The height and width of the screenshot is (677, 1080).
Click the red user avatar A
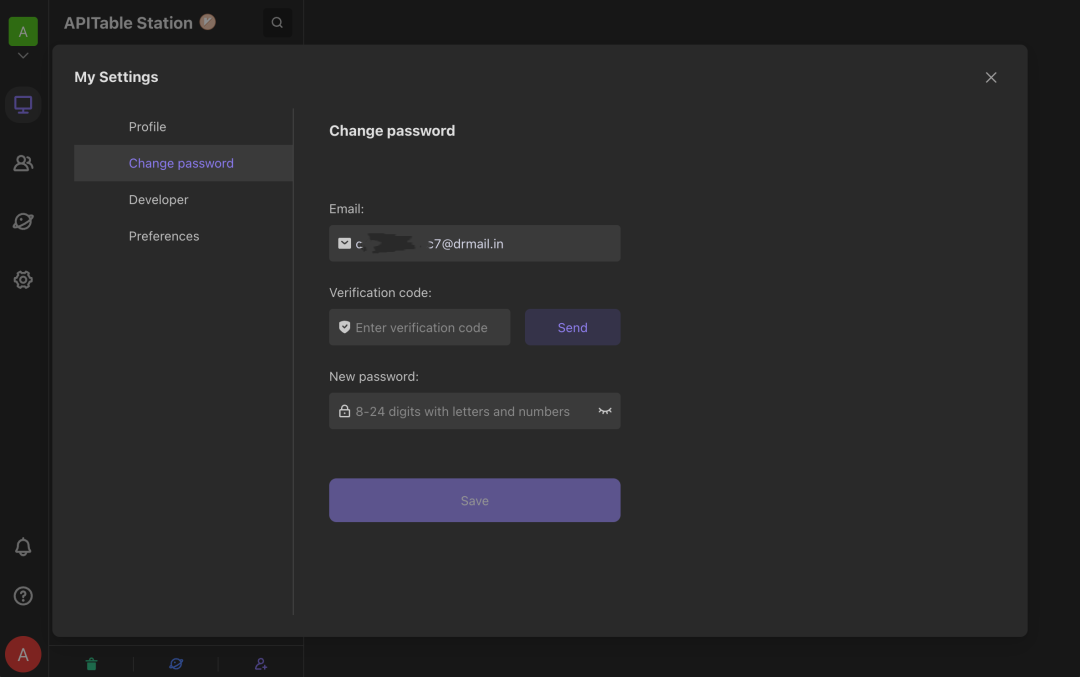[23, 654]
